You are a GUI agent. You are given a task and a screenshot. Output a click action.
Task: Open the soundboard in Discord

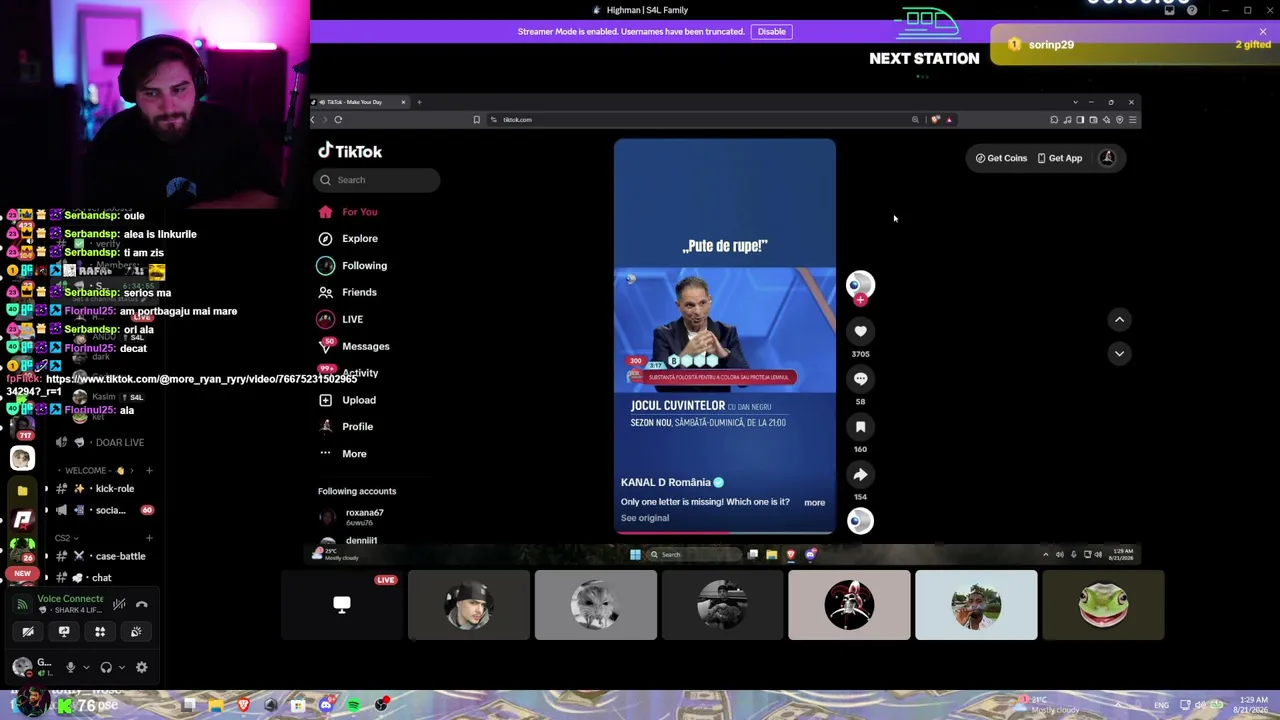pos(136,632)
